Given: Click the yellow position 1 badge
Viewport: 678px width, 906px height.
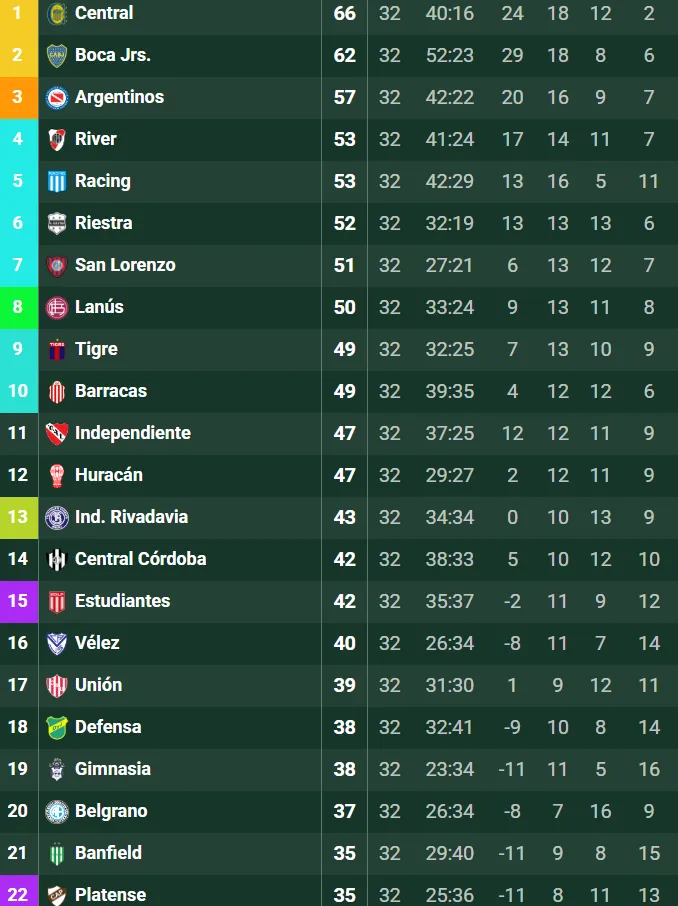Looking at the screenshot, I should (x=18, y=14).
